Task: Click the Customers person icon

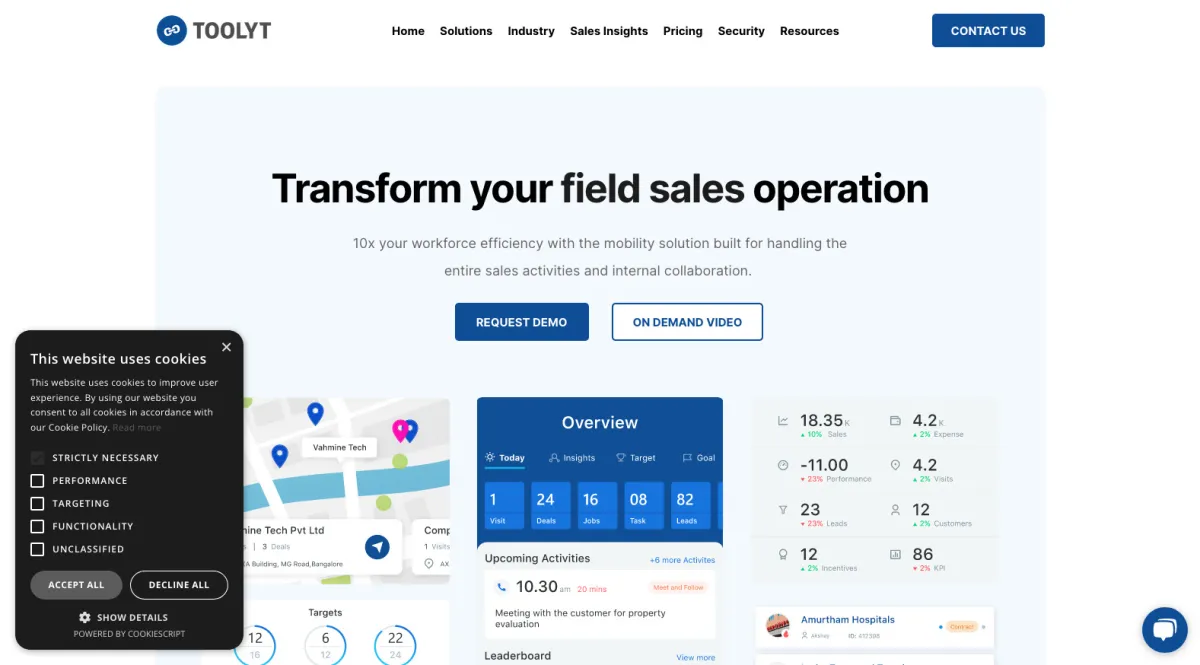Action: (895, 509)
